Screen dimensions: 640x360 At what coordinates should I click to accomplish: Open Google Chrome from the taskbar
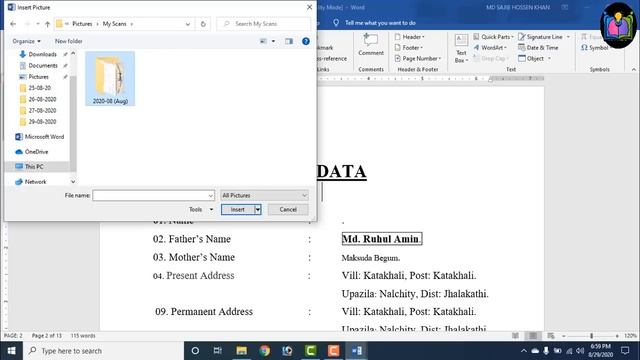264,351
